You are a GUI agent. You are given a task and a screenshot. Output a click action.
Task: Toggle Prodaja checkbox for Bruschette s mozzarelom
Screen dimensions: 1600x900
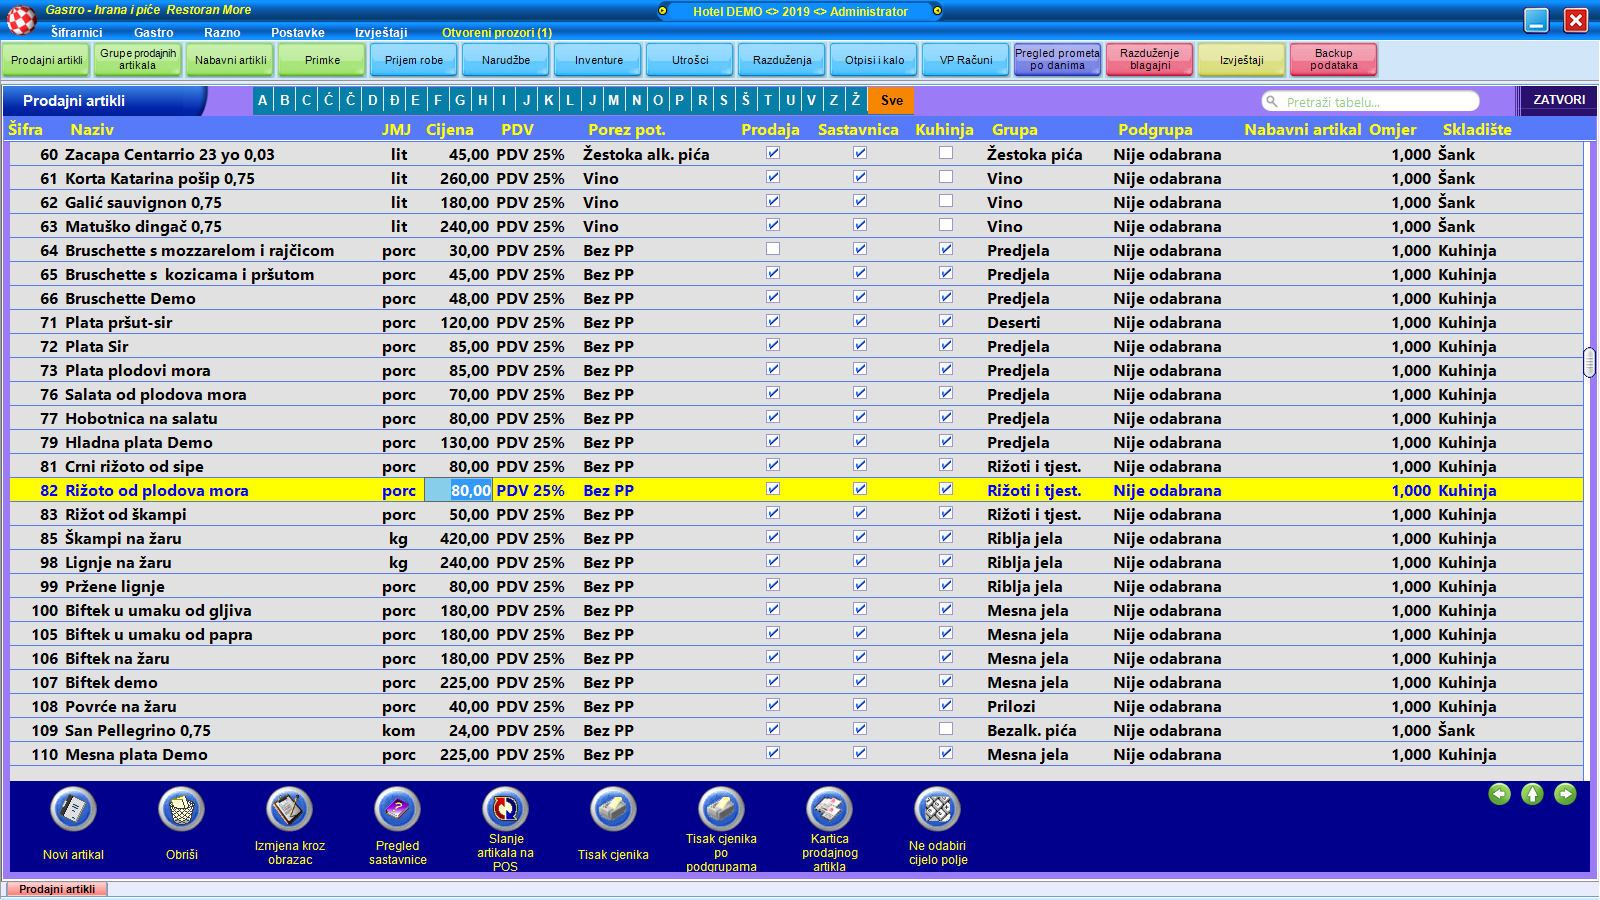click(x=773, y=249)
